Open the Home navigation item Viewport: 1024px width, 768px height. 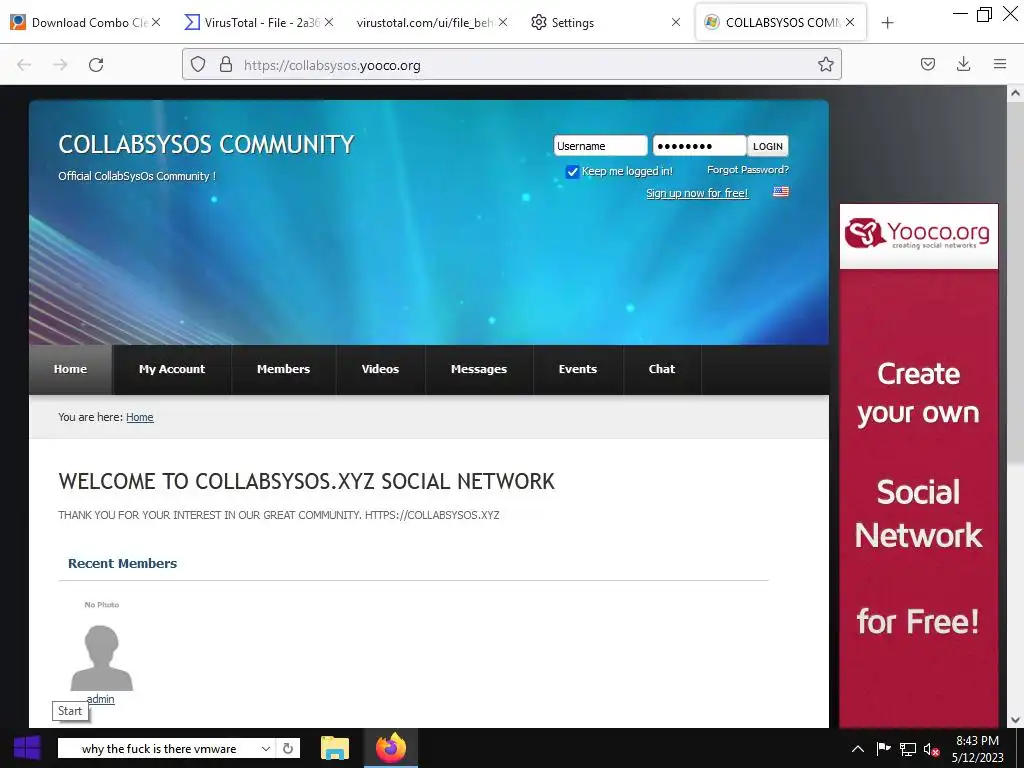tap(71, 369)
